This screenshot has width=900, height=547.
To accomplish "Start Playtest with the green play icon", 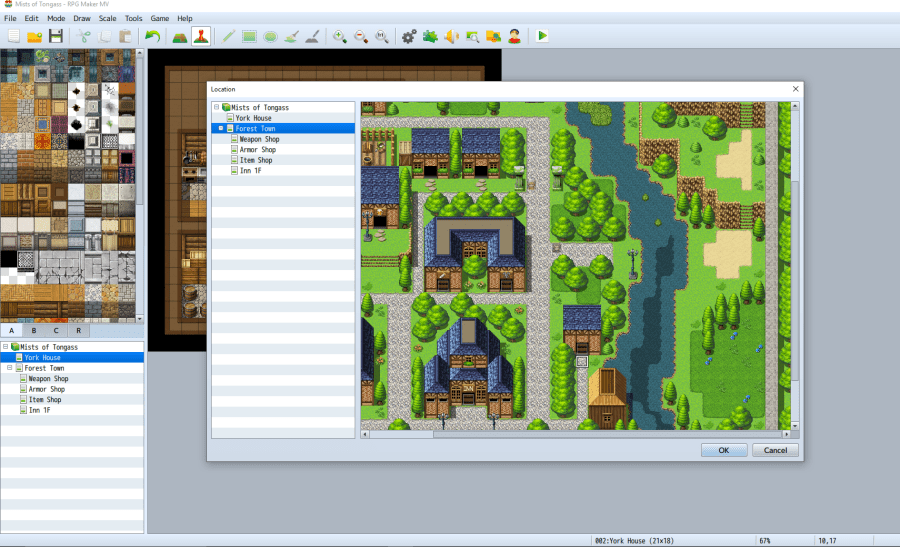I will pyautogui.click(x=542, y=36).
